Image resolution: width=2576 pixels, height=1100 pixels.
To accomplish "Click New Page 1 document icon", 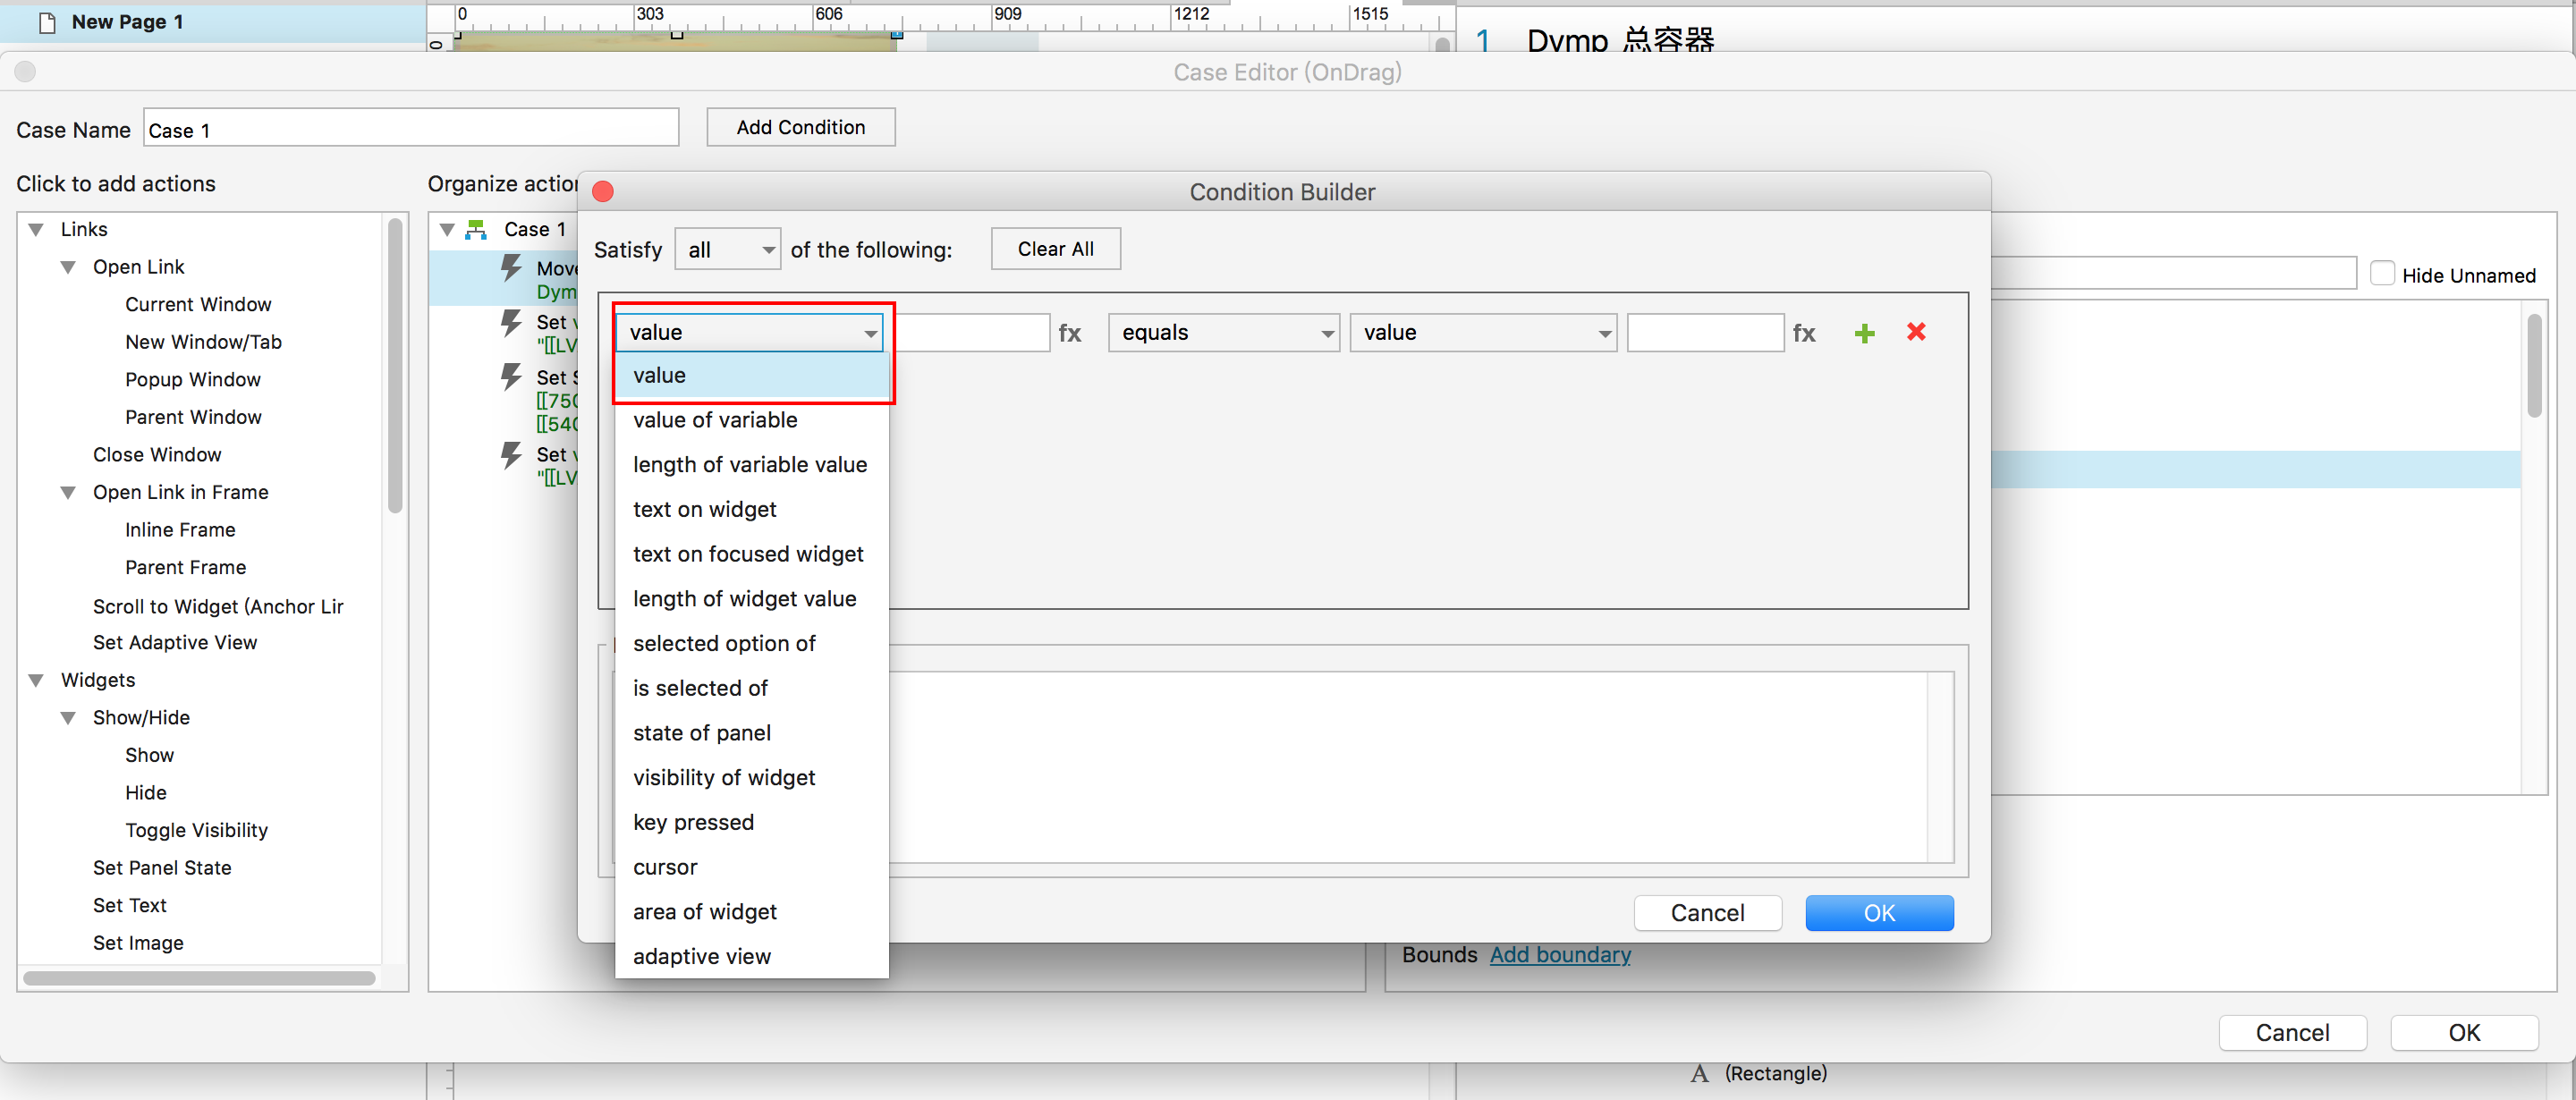I will [47, 22].
